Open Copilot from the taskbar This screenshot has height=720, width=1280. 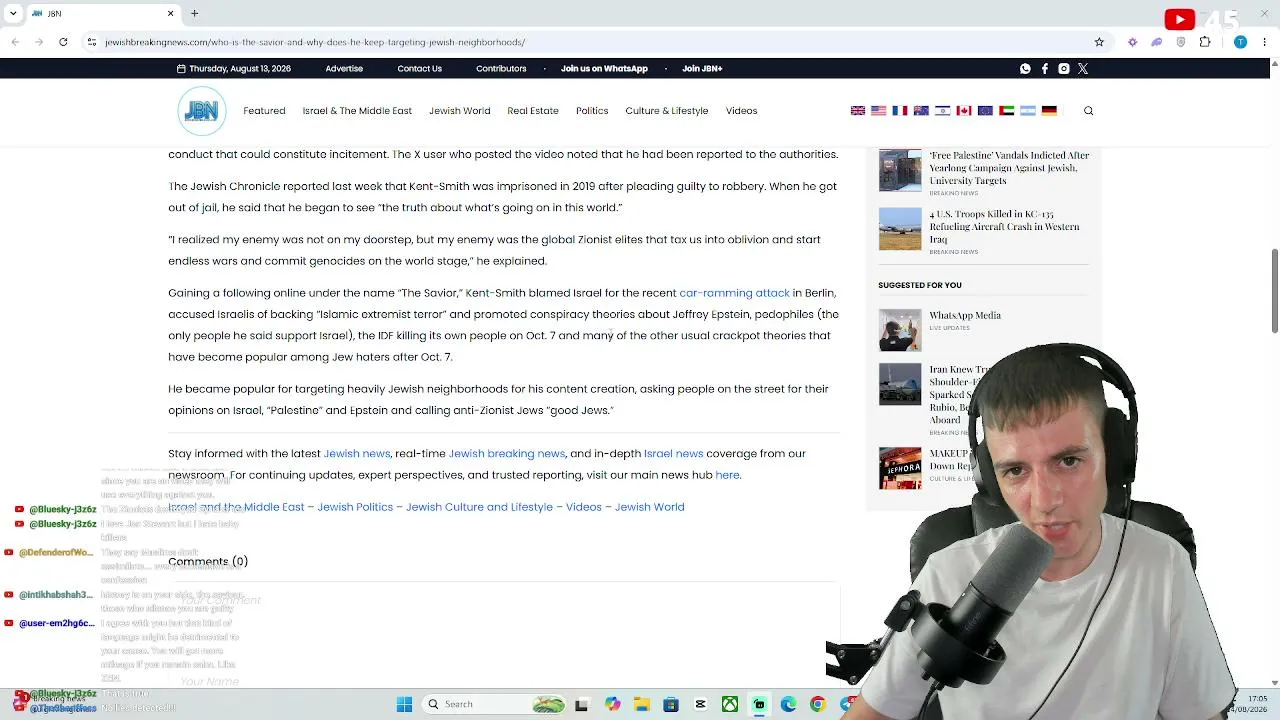[612, 704]
